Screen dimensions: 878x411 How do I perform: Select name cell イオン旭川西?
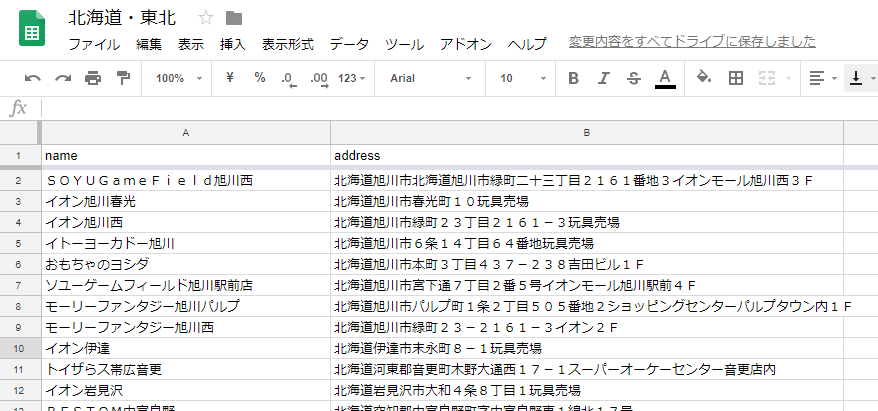pyautogui.click(x=186, y=222)
